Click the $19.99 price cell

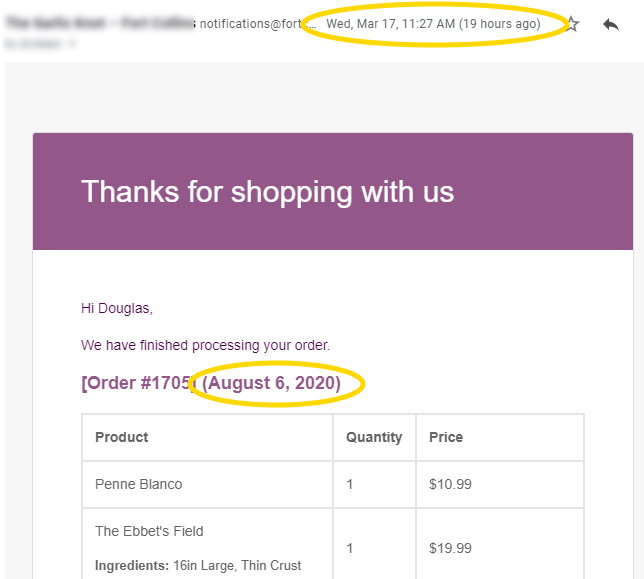pyautogui.click(x=450, y=548)
